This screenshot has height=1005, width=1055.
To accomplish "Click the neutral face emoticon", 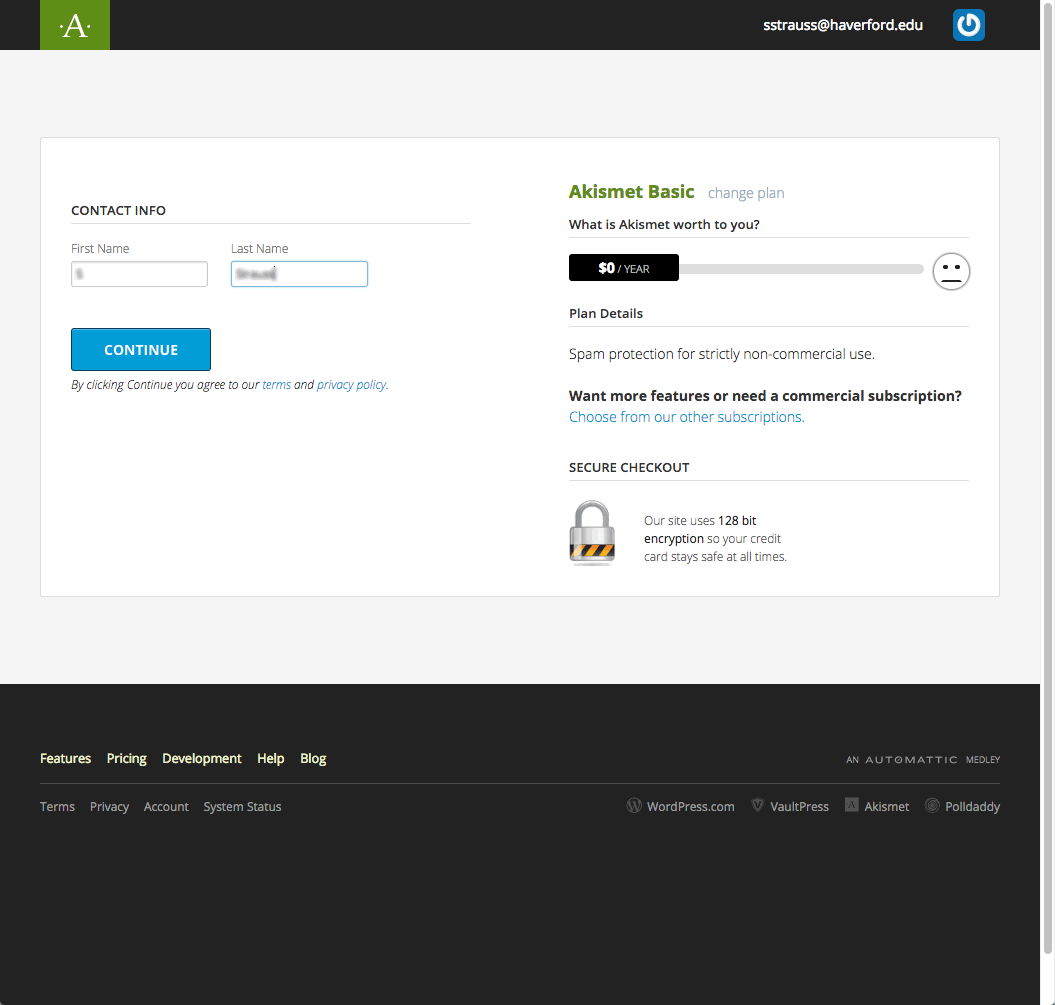I will coord(951,271).
